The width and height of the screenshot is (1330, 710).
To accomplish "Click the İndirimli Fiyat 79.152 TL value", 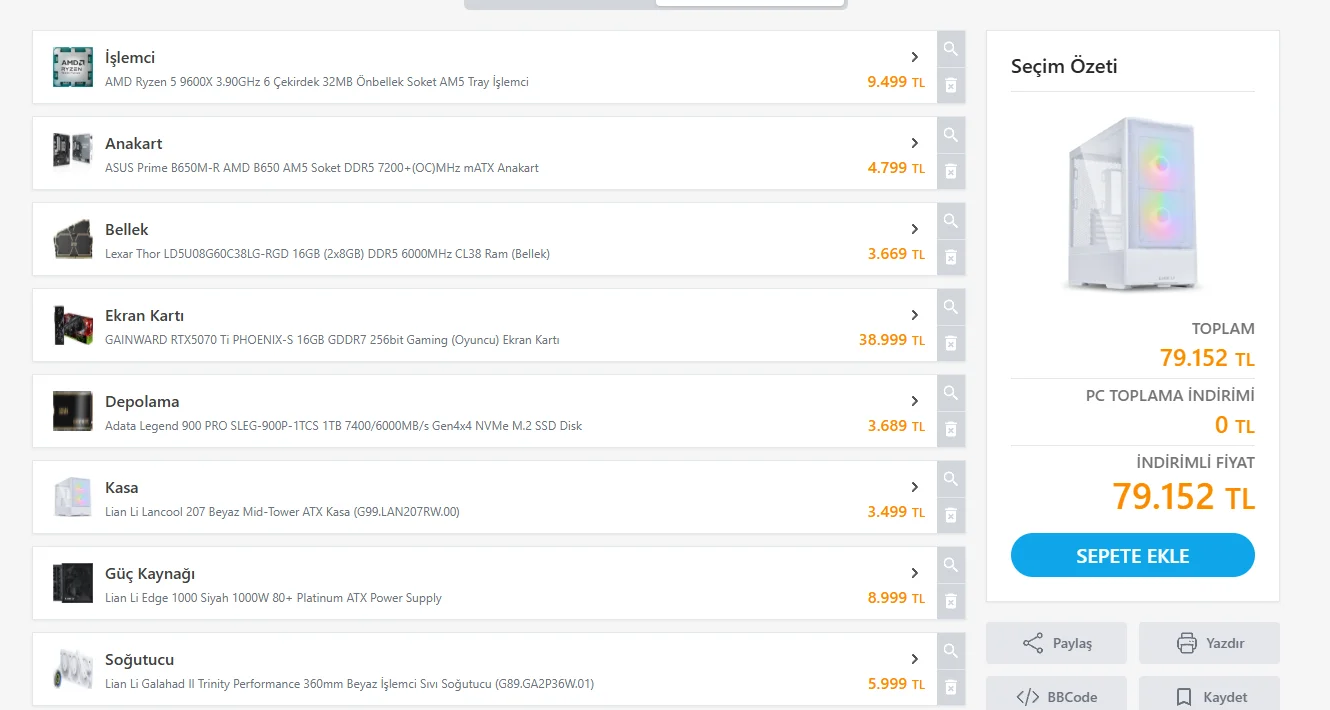I will point(1183,496).
